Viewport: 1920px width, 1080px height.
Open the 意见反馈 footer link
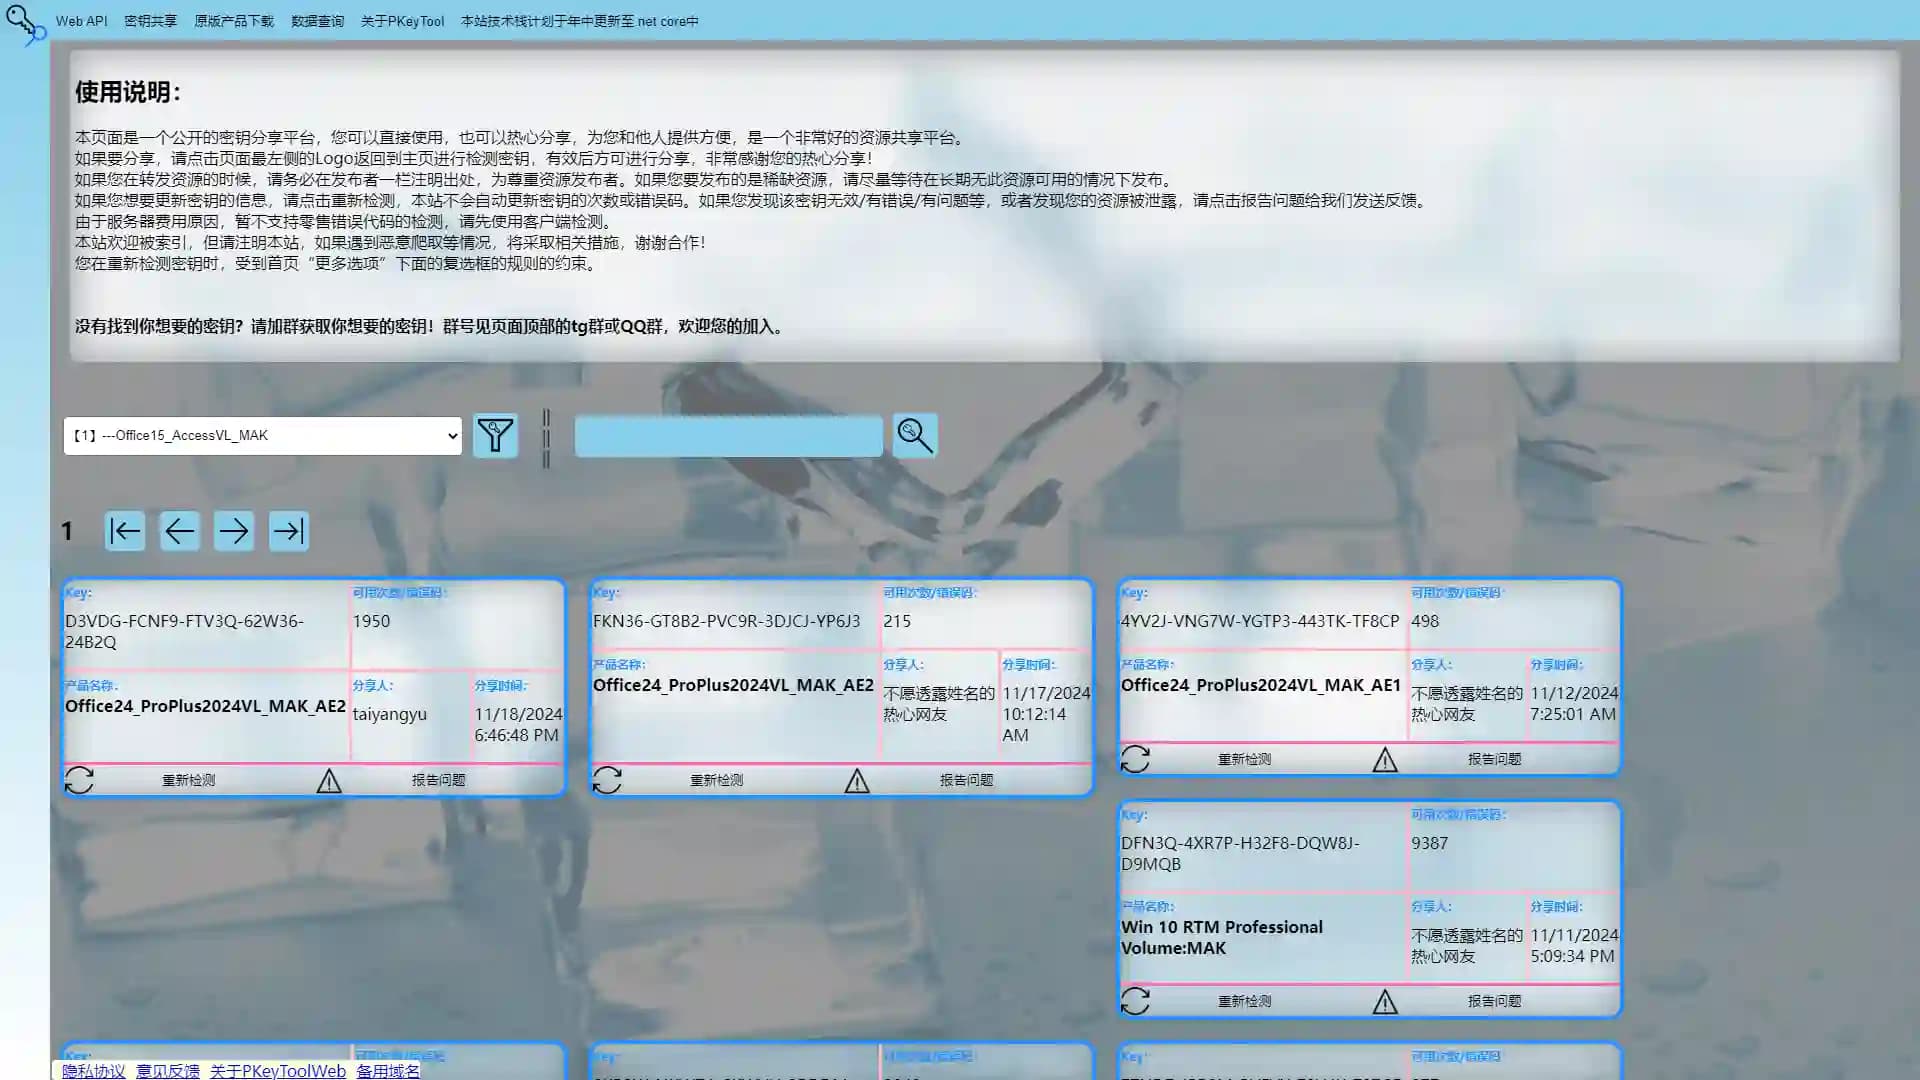(168, 1071)
